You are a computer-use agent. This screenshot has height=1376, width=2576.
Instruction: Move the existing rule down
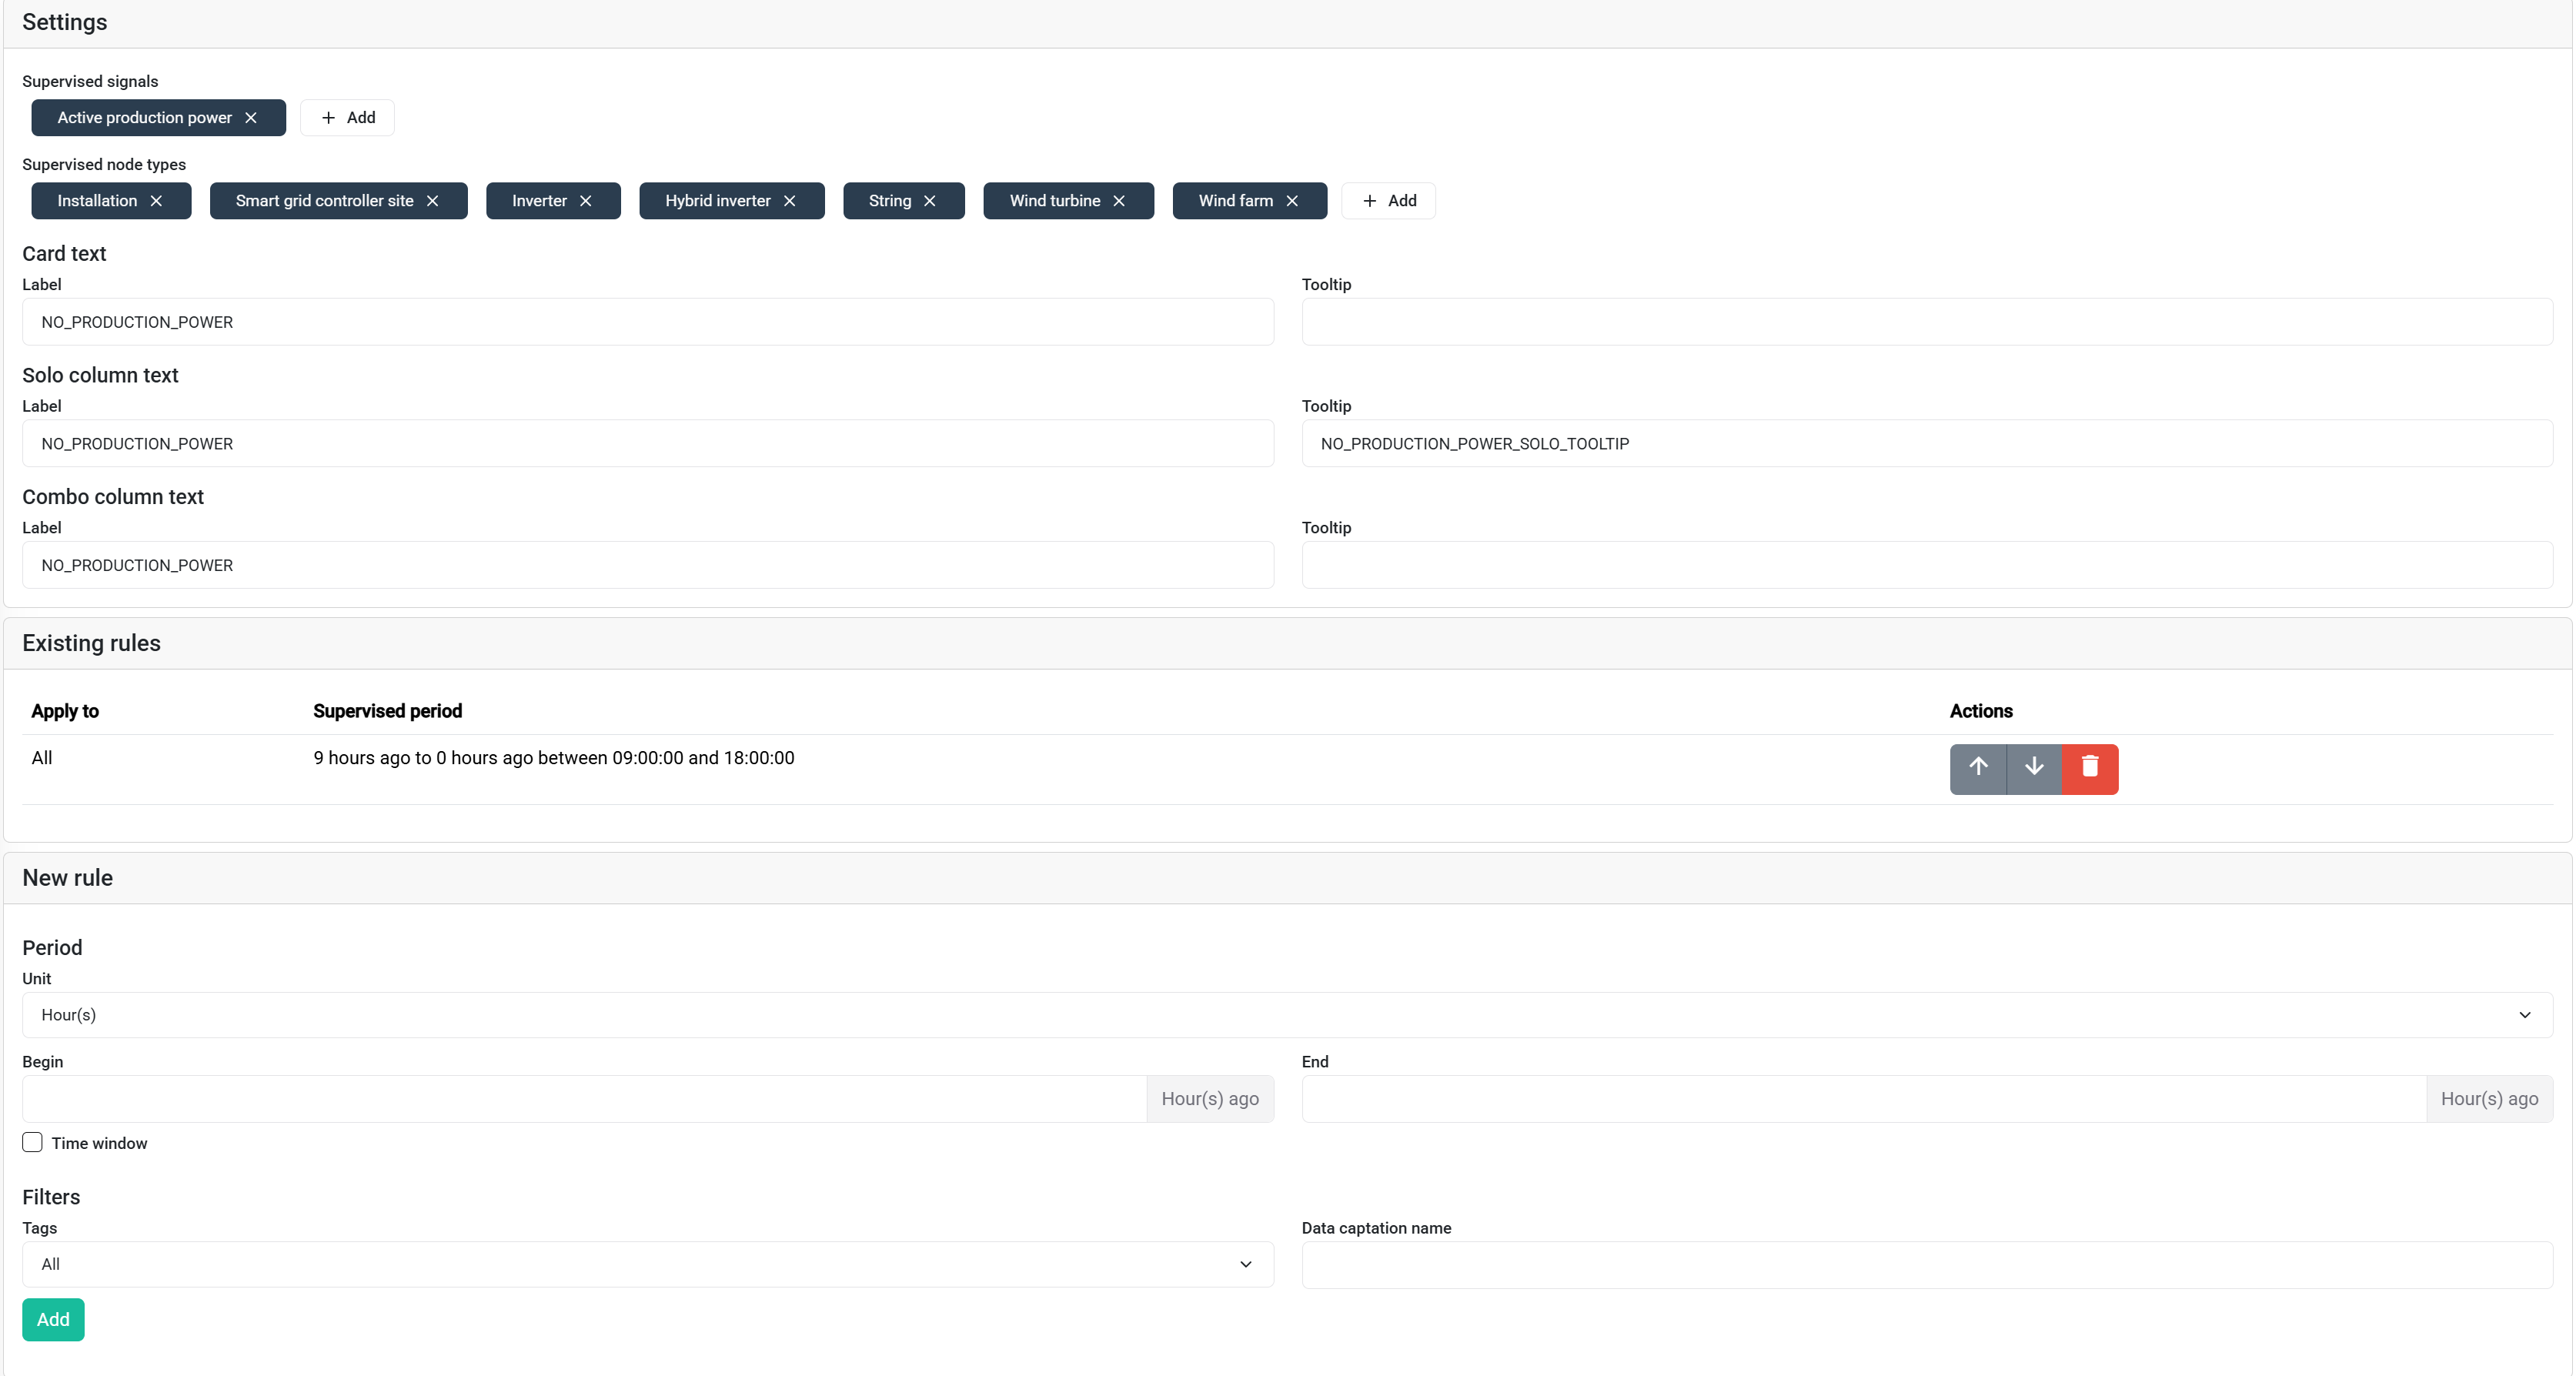[2033, 768]
